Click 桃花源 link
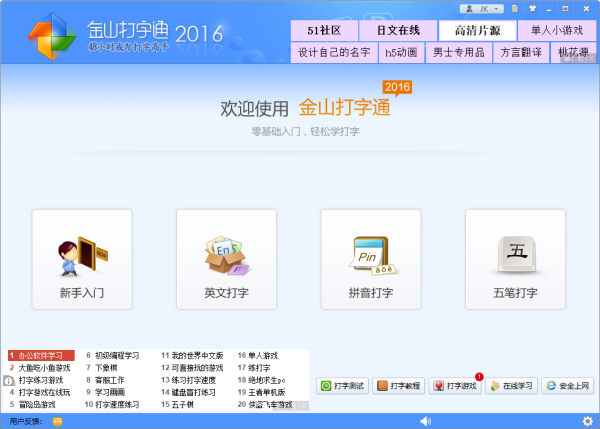This screenshot has width=600, height=429. (573, 52)
